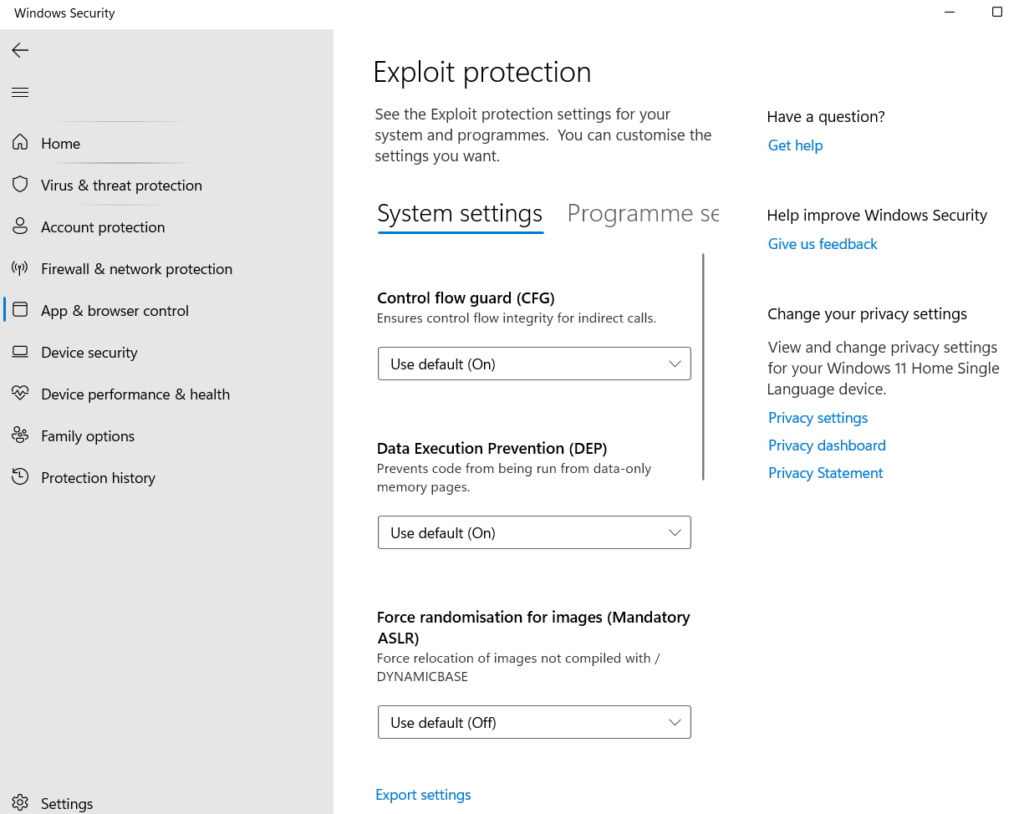Select the Virus & threat protection shield icon
1024x814 pixels.
point(20,185)
